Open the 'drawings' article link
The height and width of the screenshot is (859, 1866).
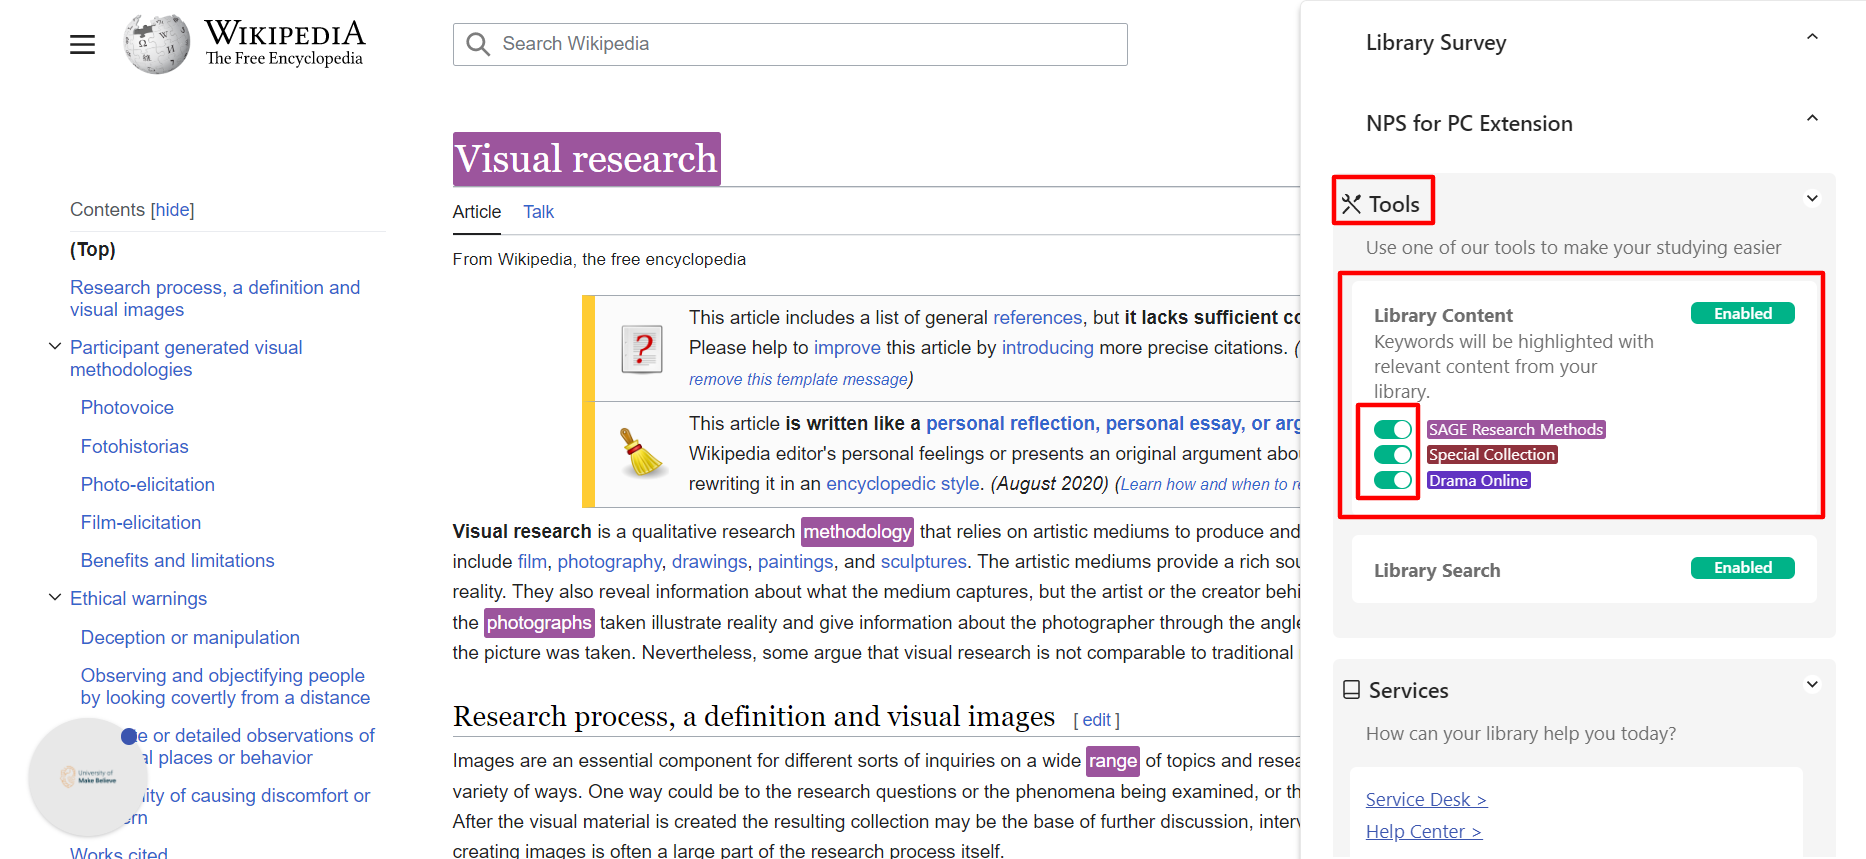pos(709,561)
